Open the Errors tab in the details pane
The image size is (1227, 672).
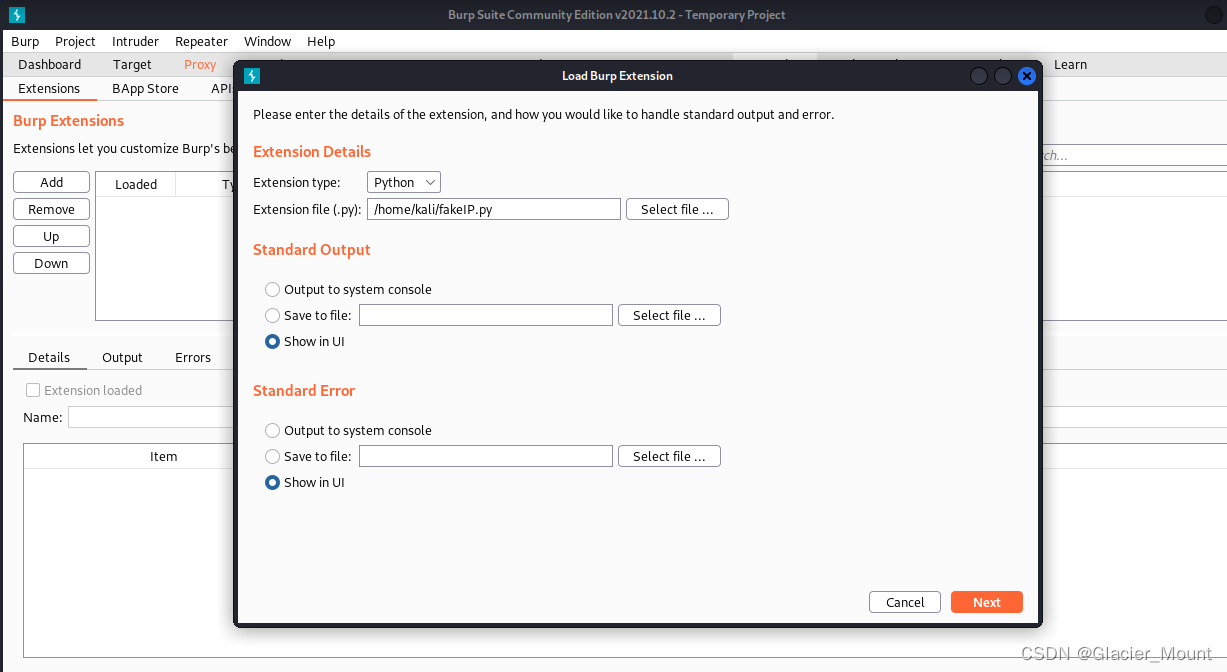193,357
